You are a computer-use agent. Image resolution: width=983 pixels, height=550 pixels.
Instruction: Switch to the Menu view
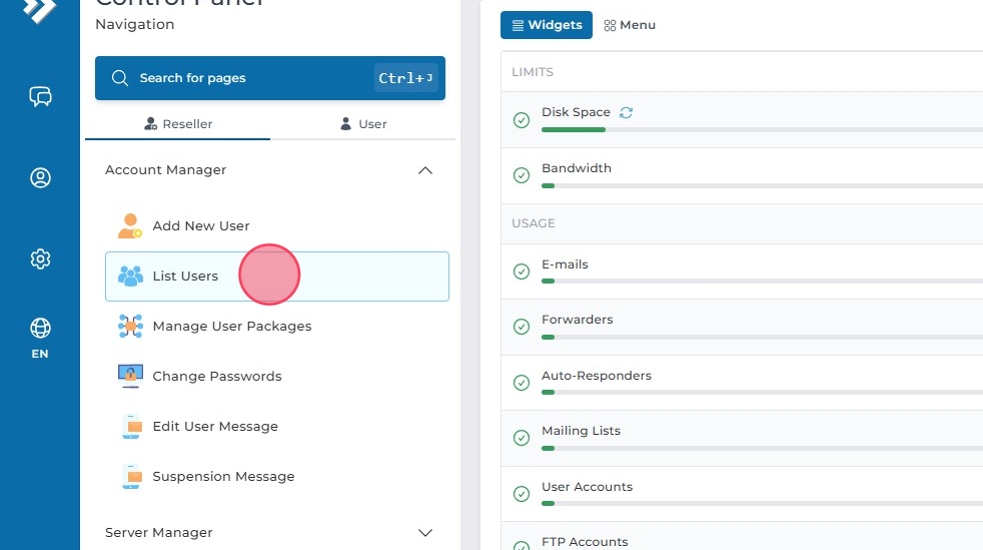[x=630, y=25]
